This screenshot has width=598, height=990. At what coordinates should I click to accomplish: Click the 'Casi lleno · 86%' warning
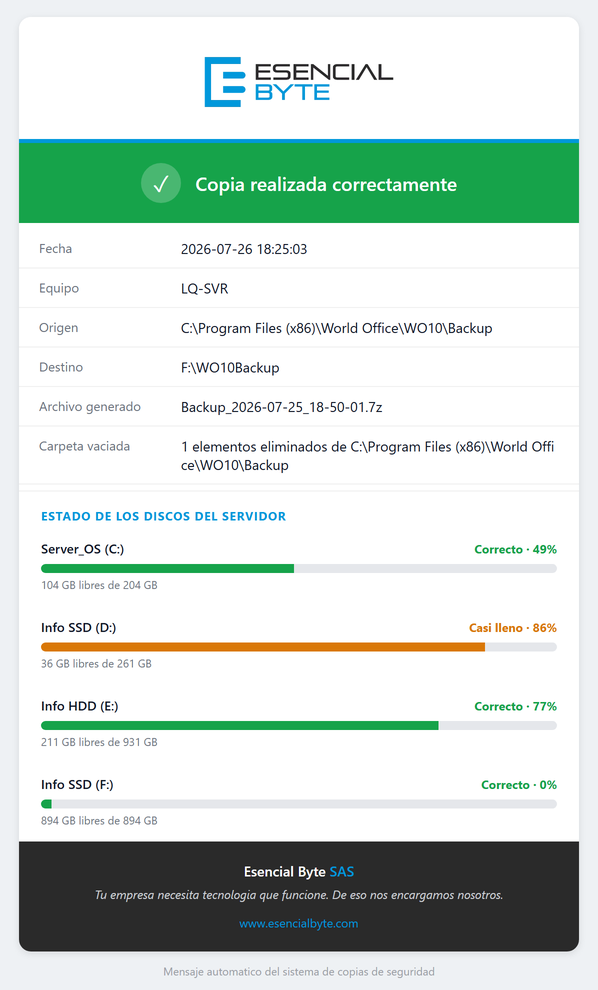513,628
